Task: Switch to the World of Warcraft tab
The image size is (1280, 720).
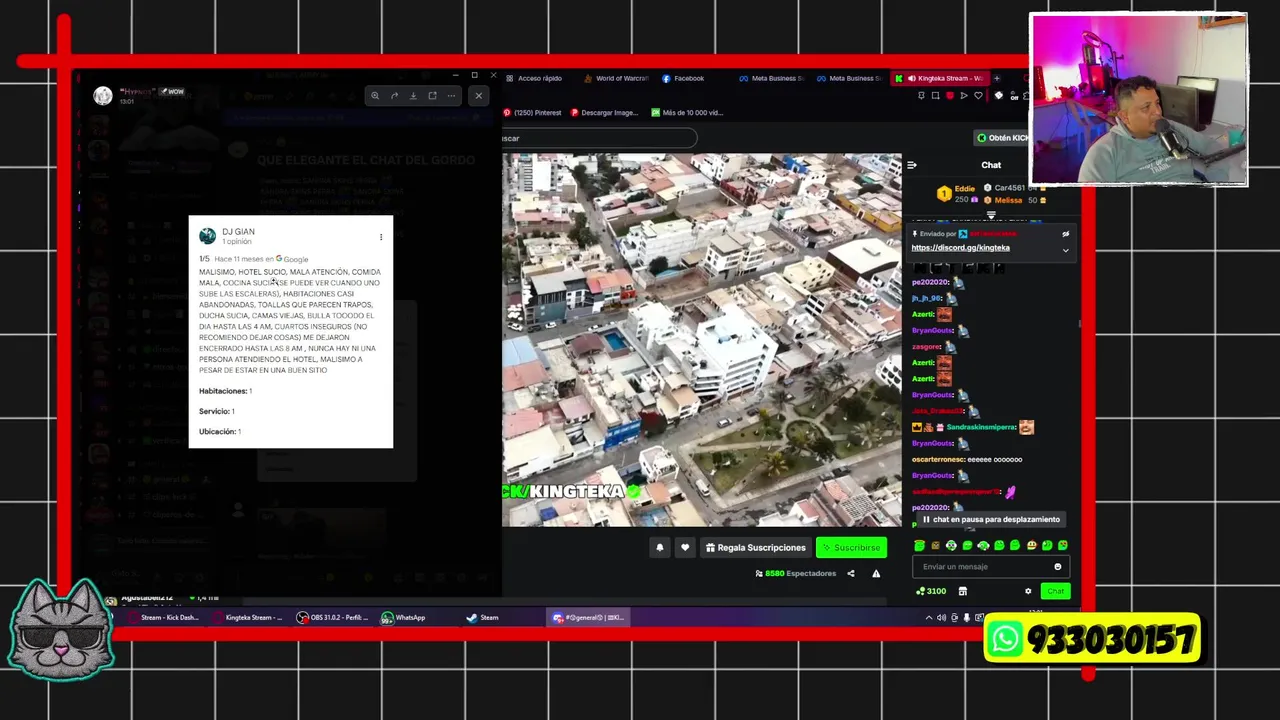Action: point(615,78)
